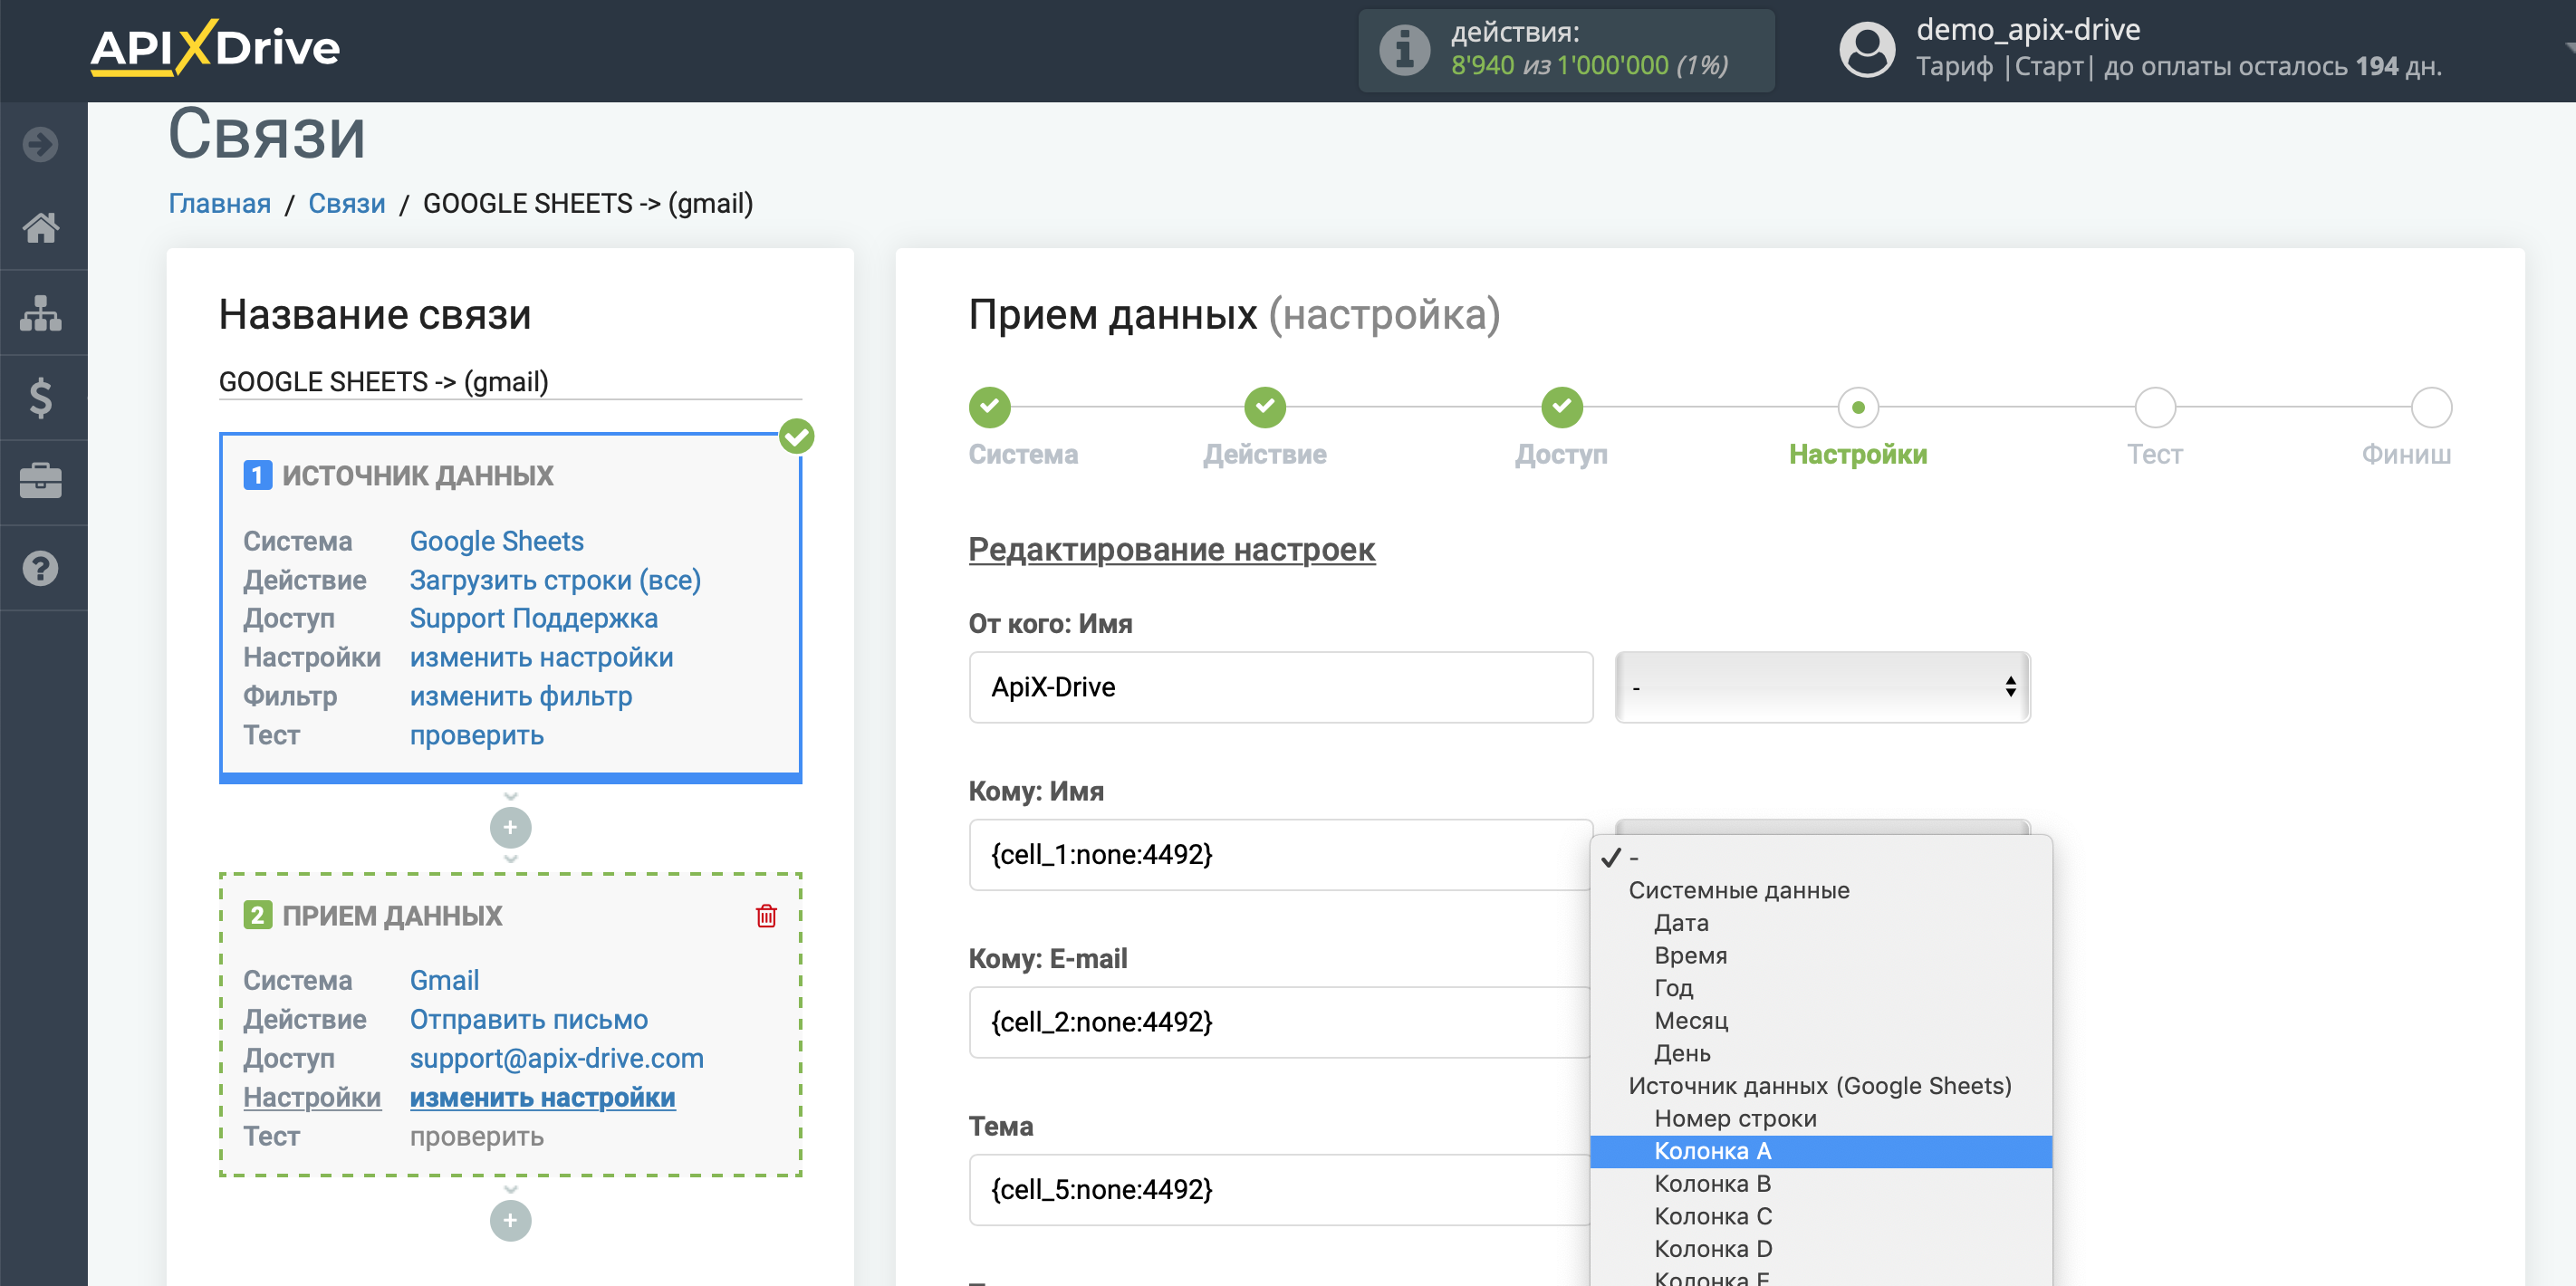The height and width of the screenshot is (1286, 2576).
Task: Click the actions usage counter panel
Action: (1566, 49)
